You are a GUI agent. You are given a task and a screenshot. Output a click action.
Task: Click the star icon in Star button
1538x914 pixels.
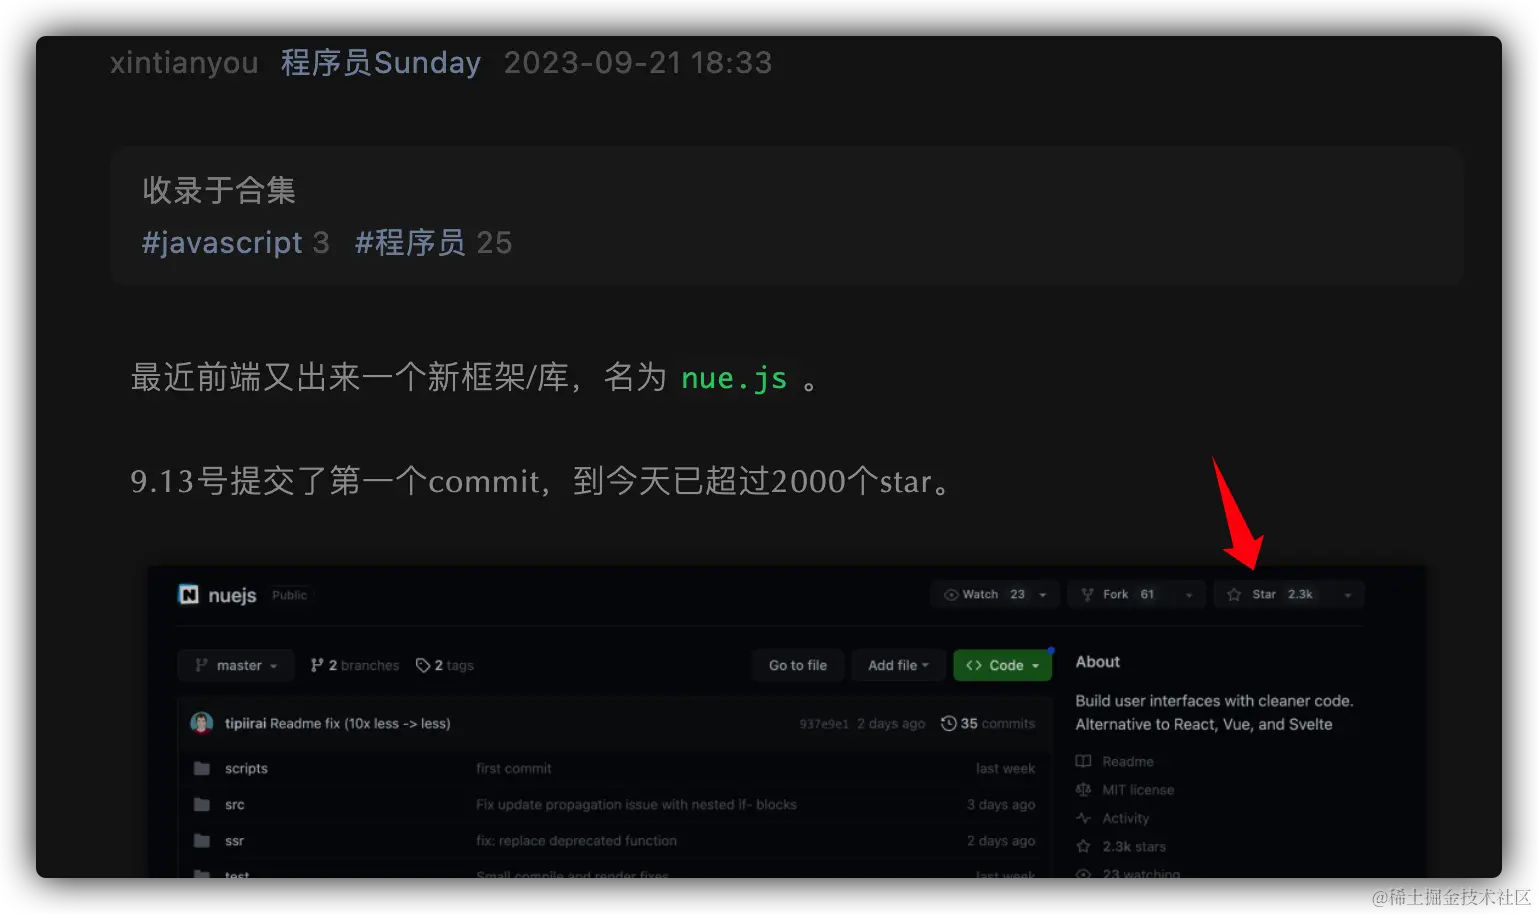1234,595
